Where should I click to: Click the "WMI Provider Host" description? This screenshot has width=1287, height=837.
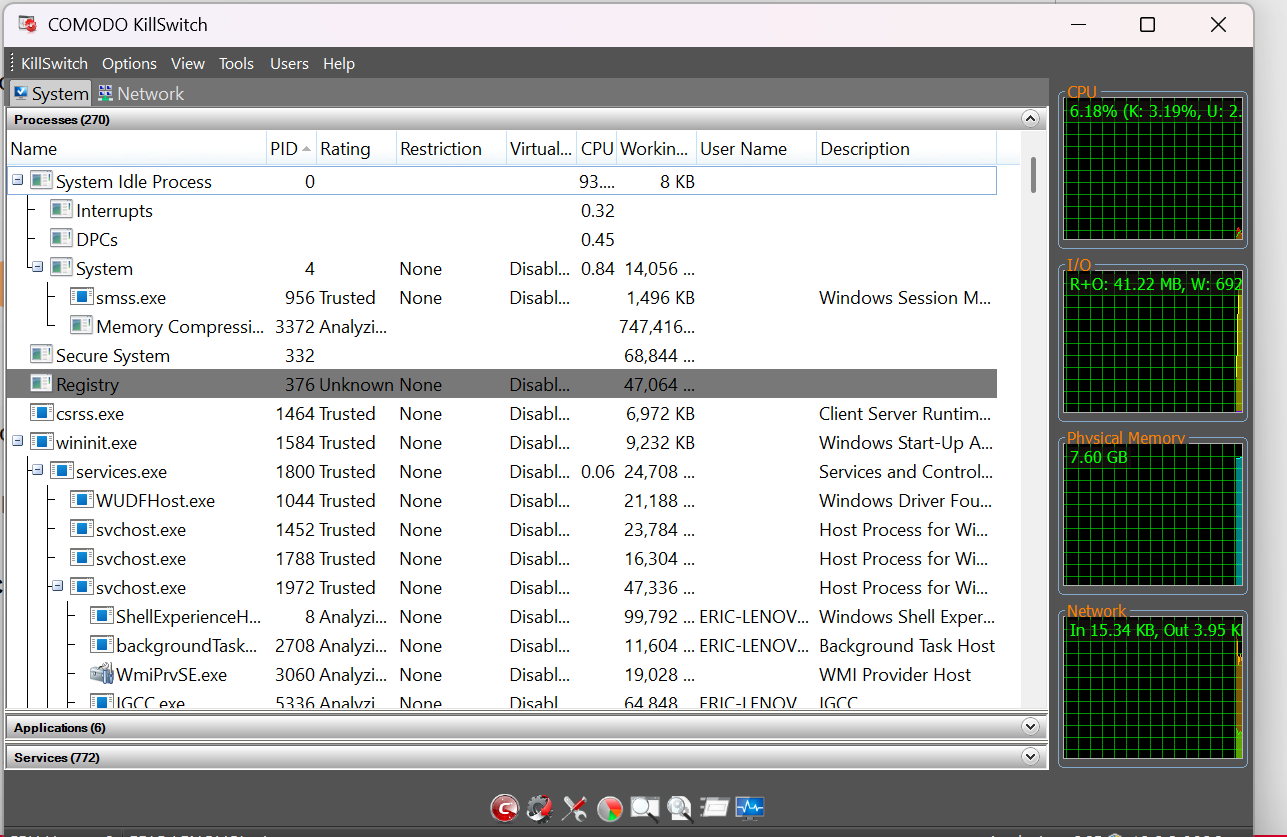pos(895,675)
